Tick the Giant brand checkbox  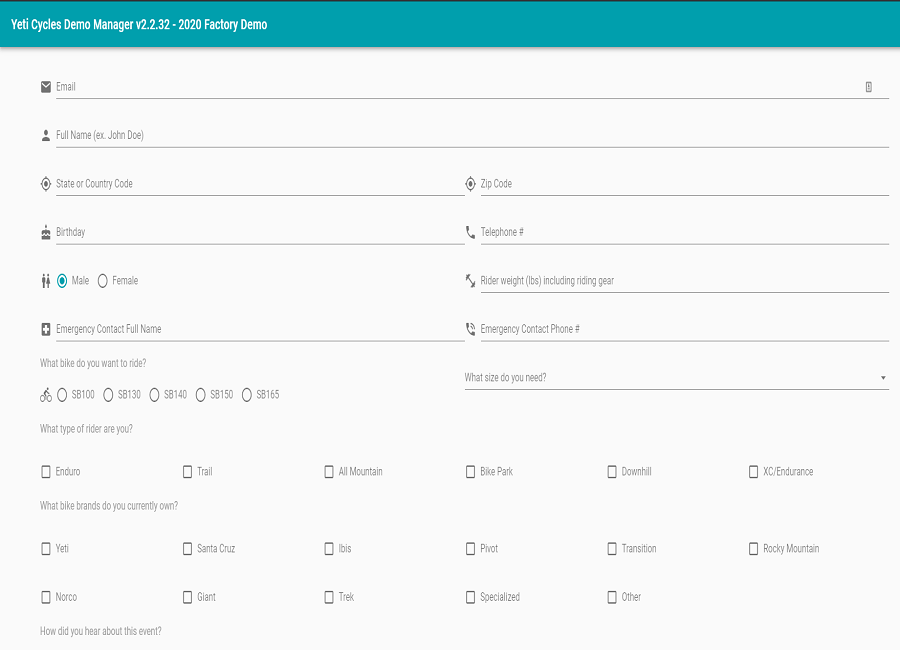[187, 597]
